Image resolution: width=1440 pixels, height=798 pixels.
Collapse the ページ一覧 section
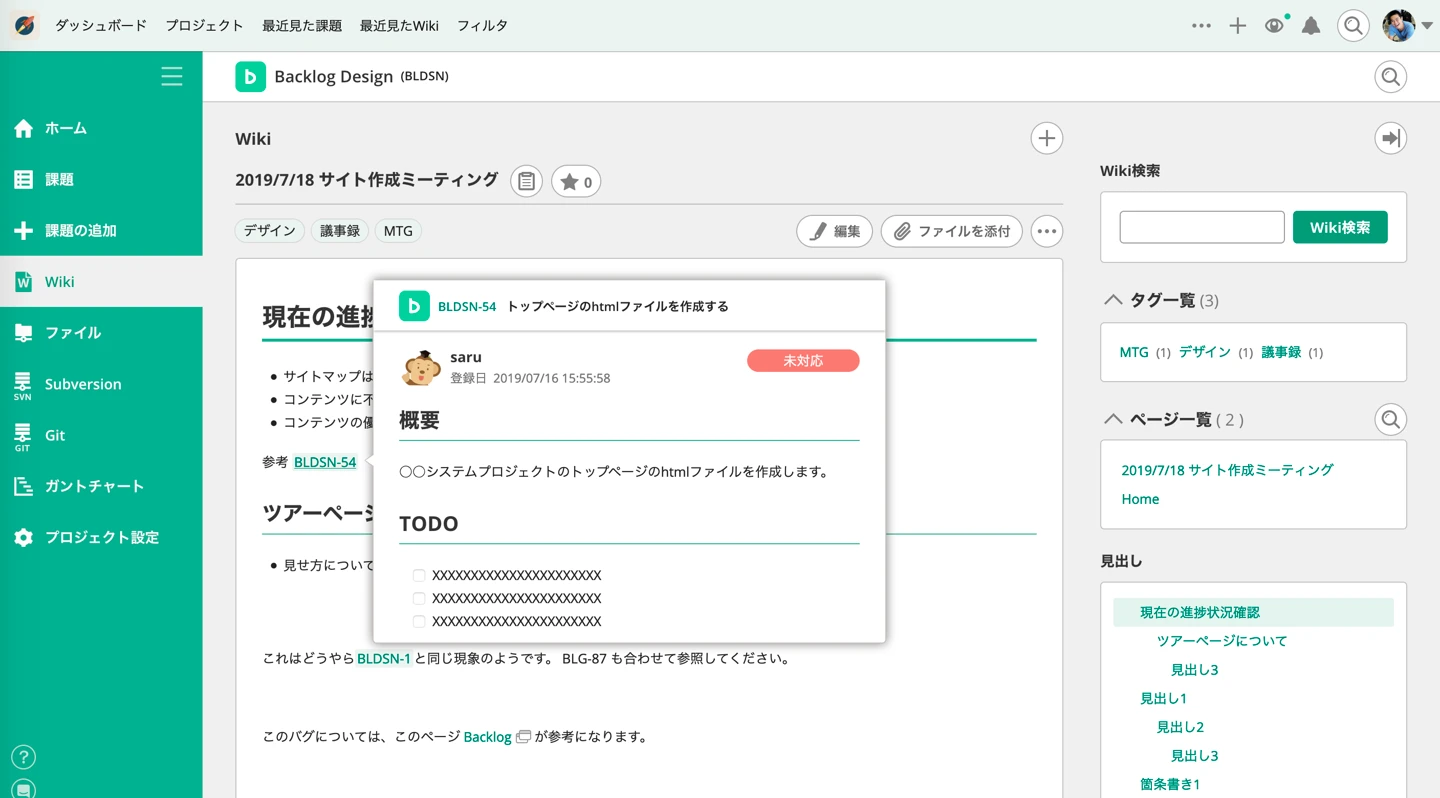(x=1112, y=420)
